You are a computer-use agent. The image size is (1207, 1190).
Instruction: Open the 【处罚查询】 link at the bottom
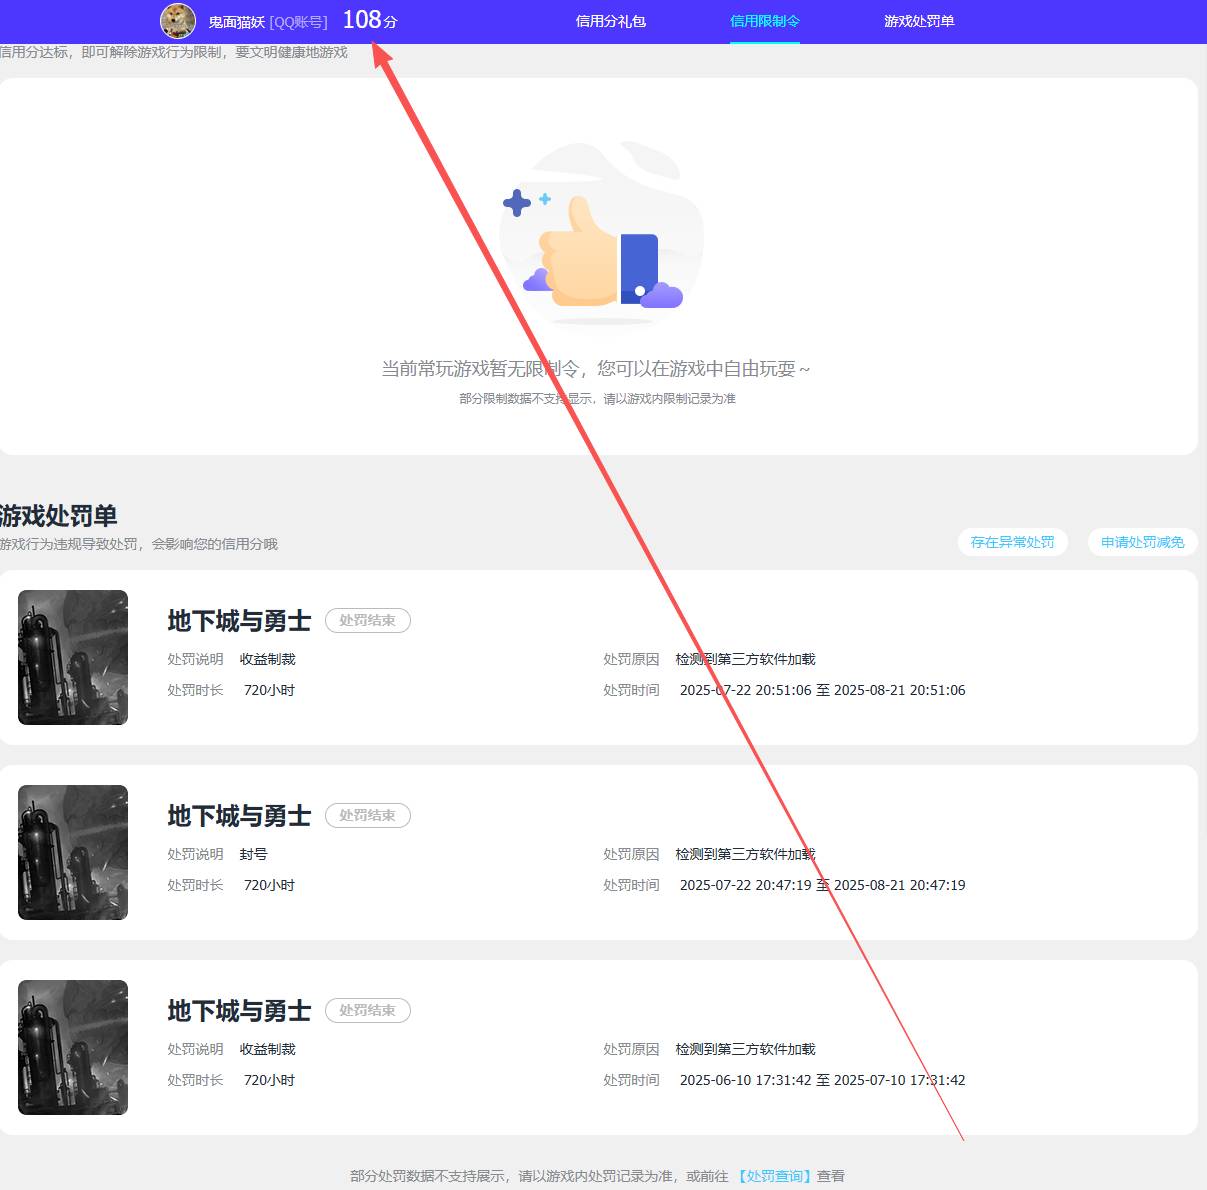pyautogui.click(x=775, y=1176)
